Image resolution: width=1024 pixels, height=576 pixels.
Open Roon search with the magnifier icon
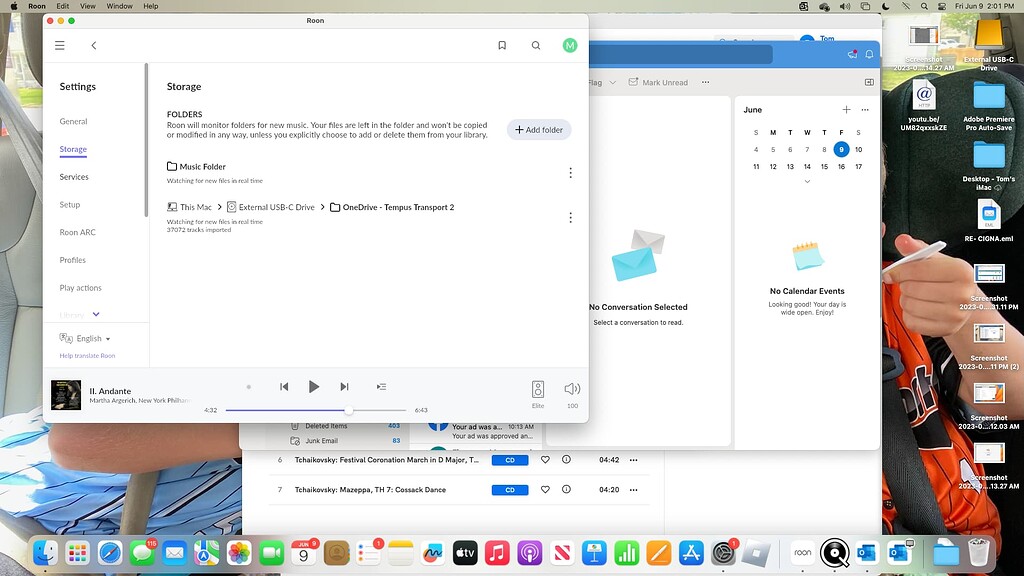[537, 45]
